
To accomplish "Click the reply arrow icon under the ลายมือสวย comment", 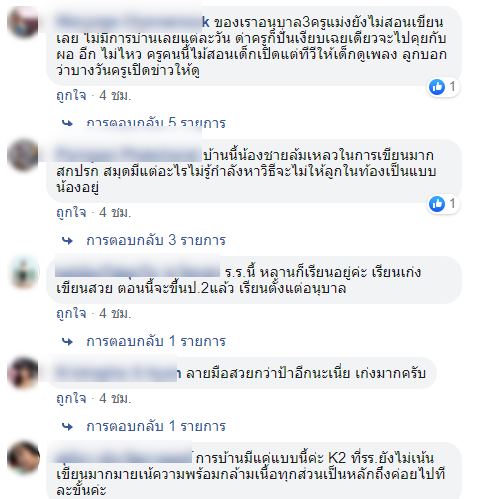I will 67,426.
